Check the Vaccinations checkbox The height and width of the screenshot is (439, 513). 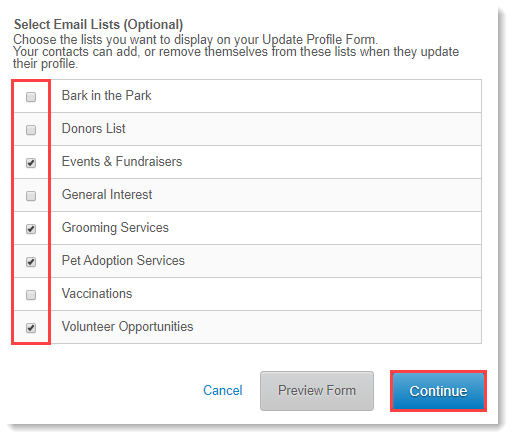tap(31, 295)
